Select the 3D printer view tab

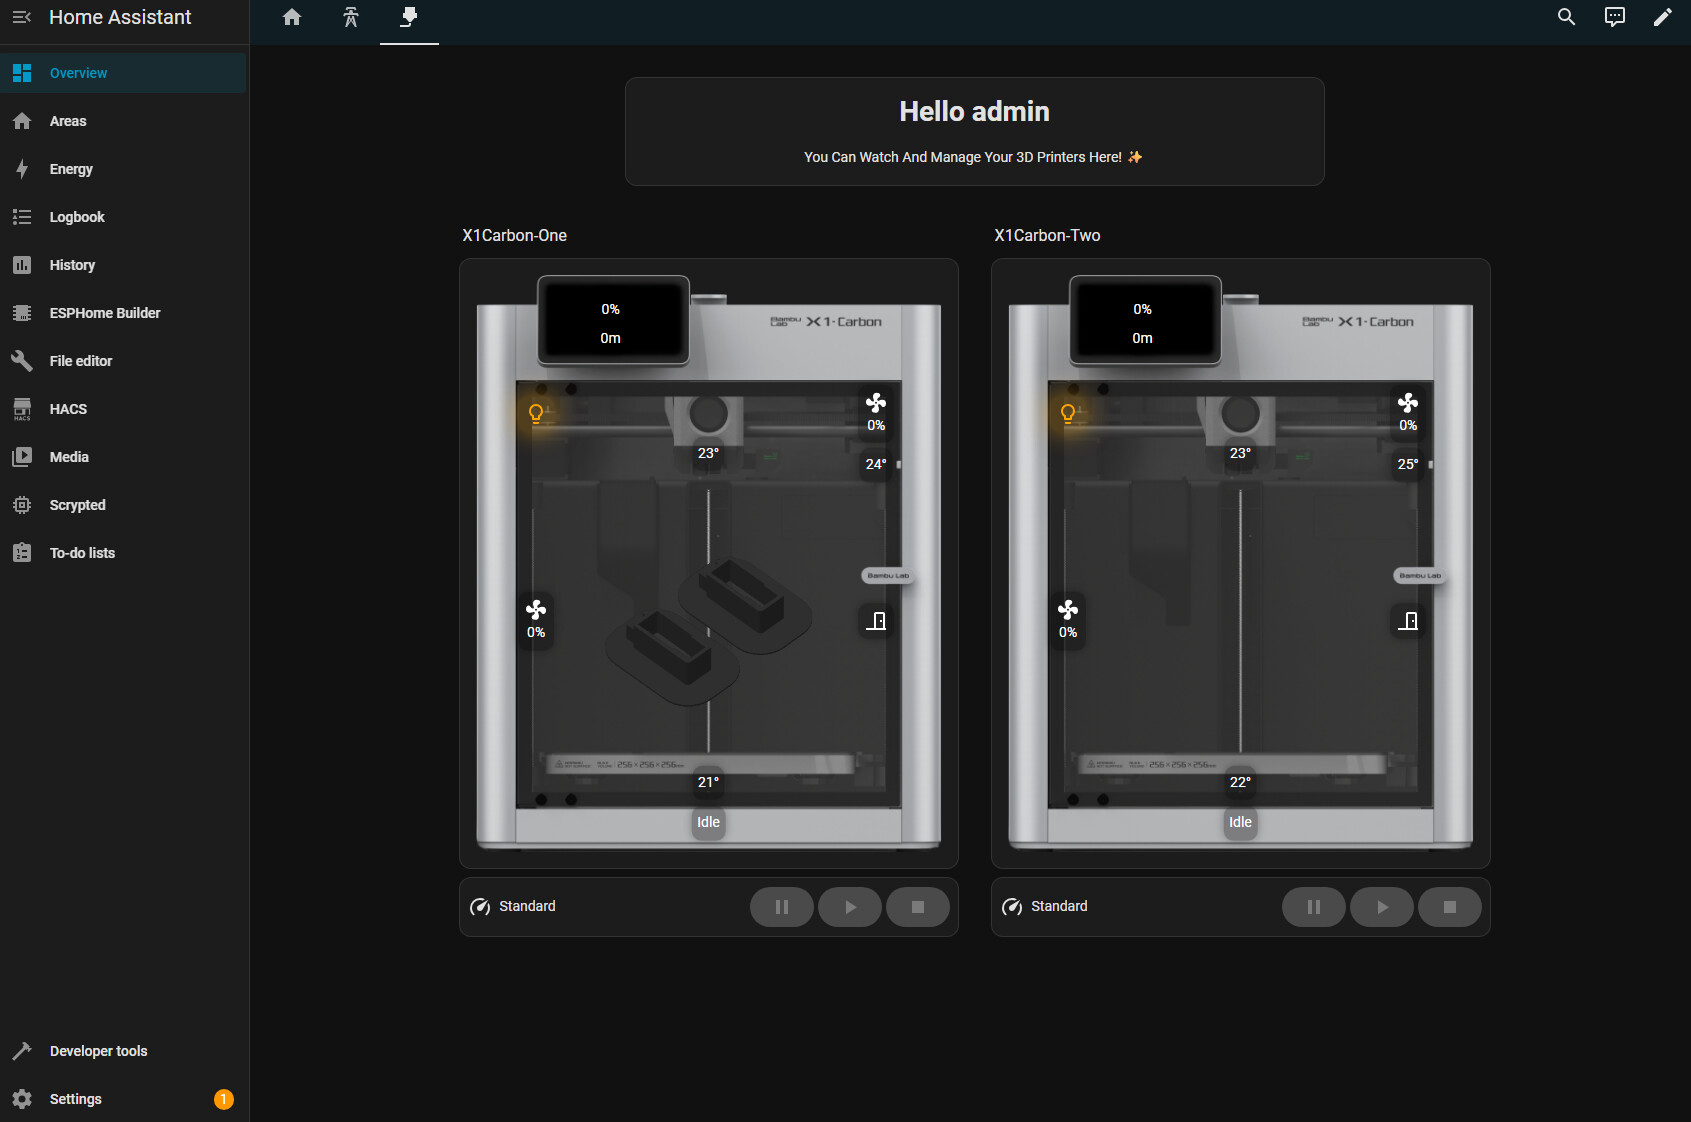(x=409, y=17)
